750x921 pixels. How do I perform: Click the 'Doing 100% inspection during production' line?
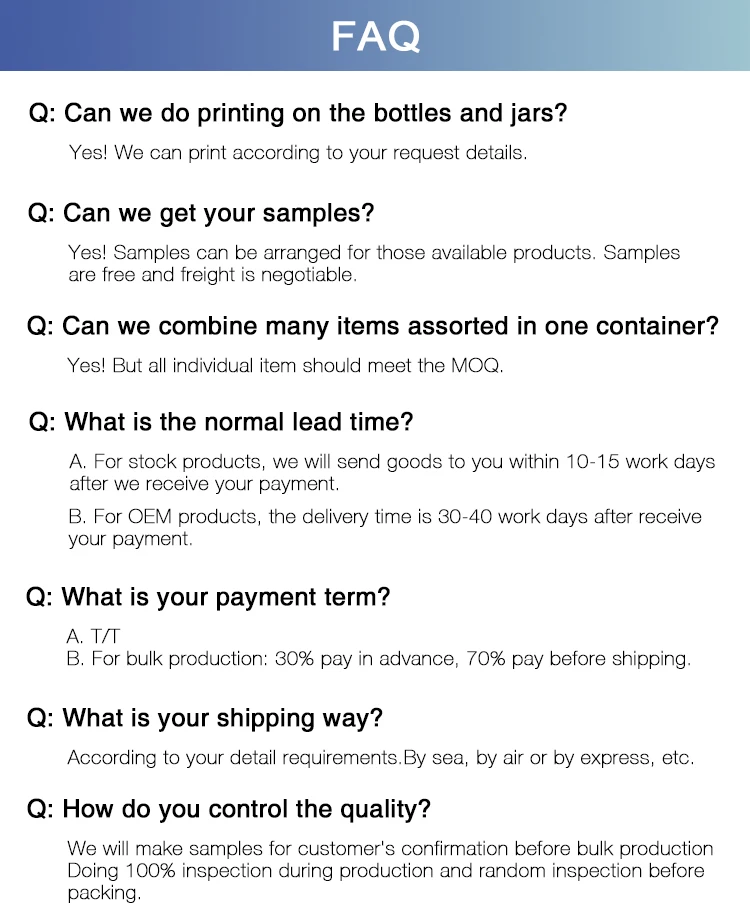pyautogui.click(x=385, y=870)
